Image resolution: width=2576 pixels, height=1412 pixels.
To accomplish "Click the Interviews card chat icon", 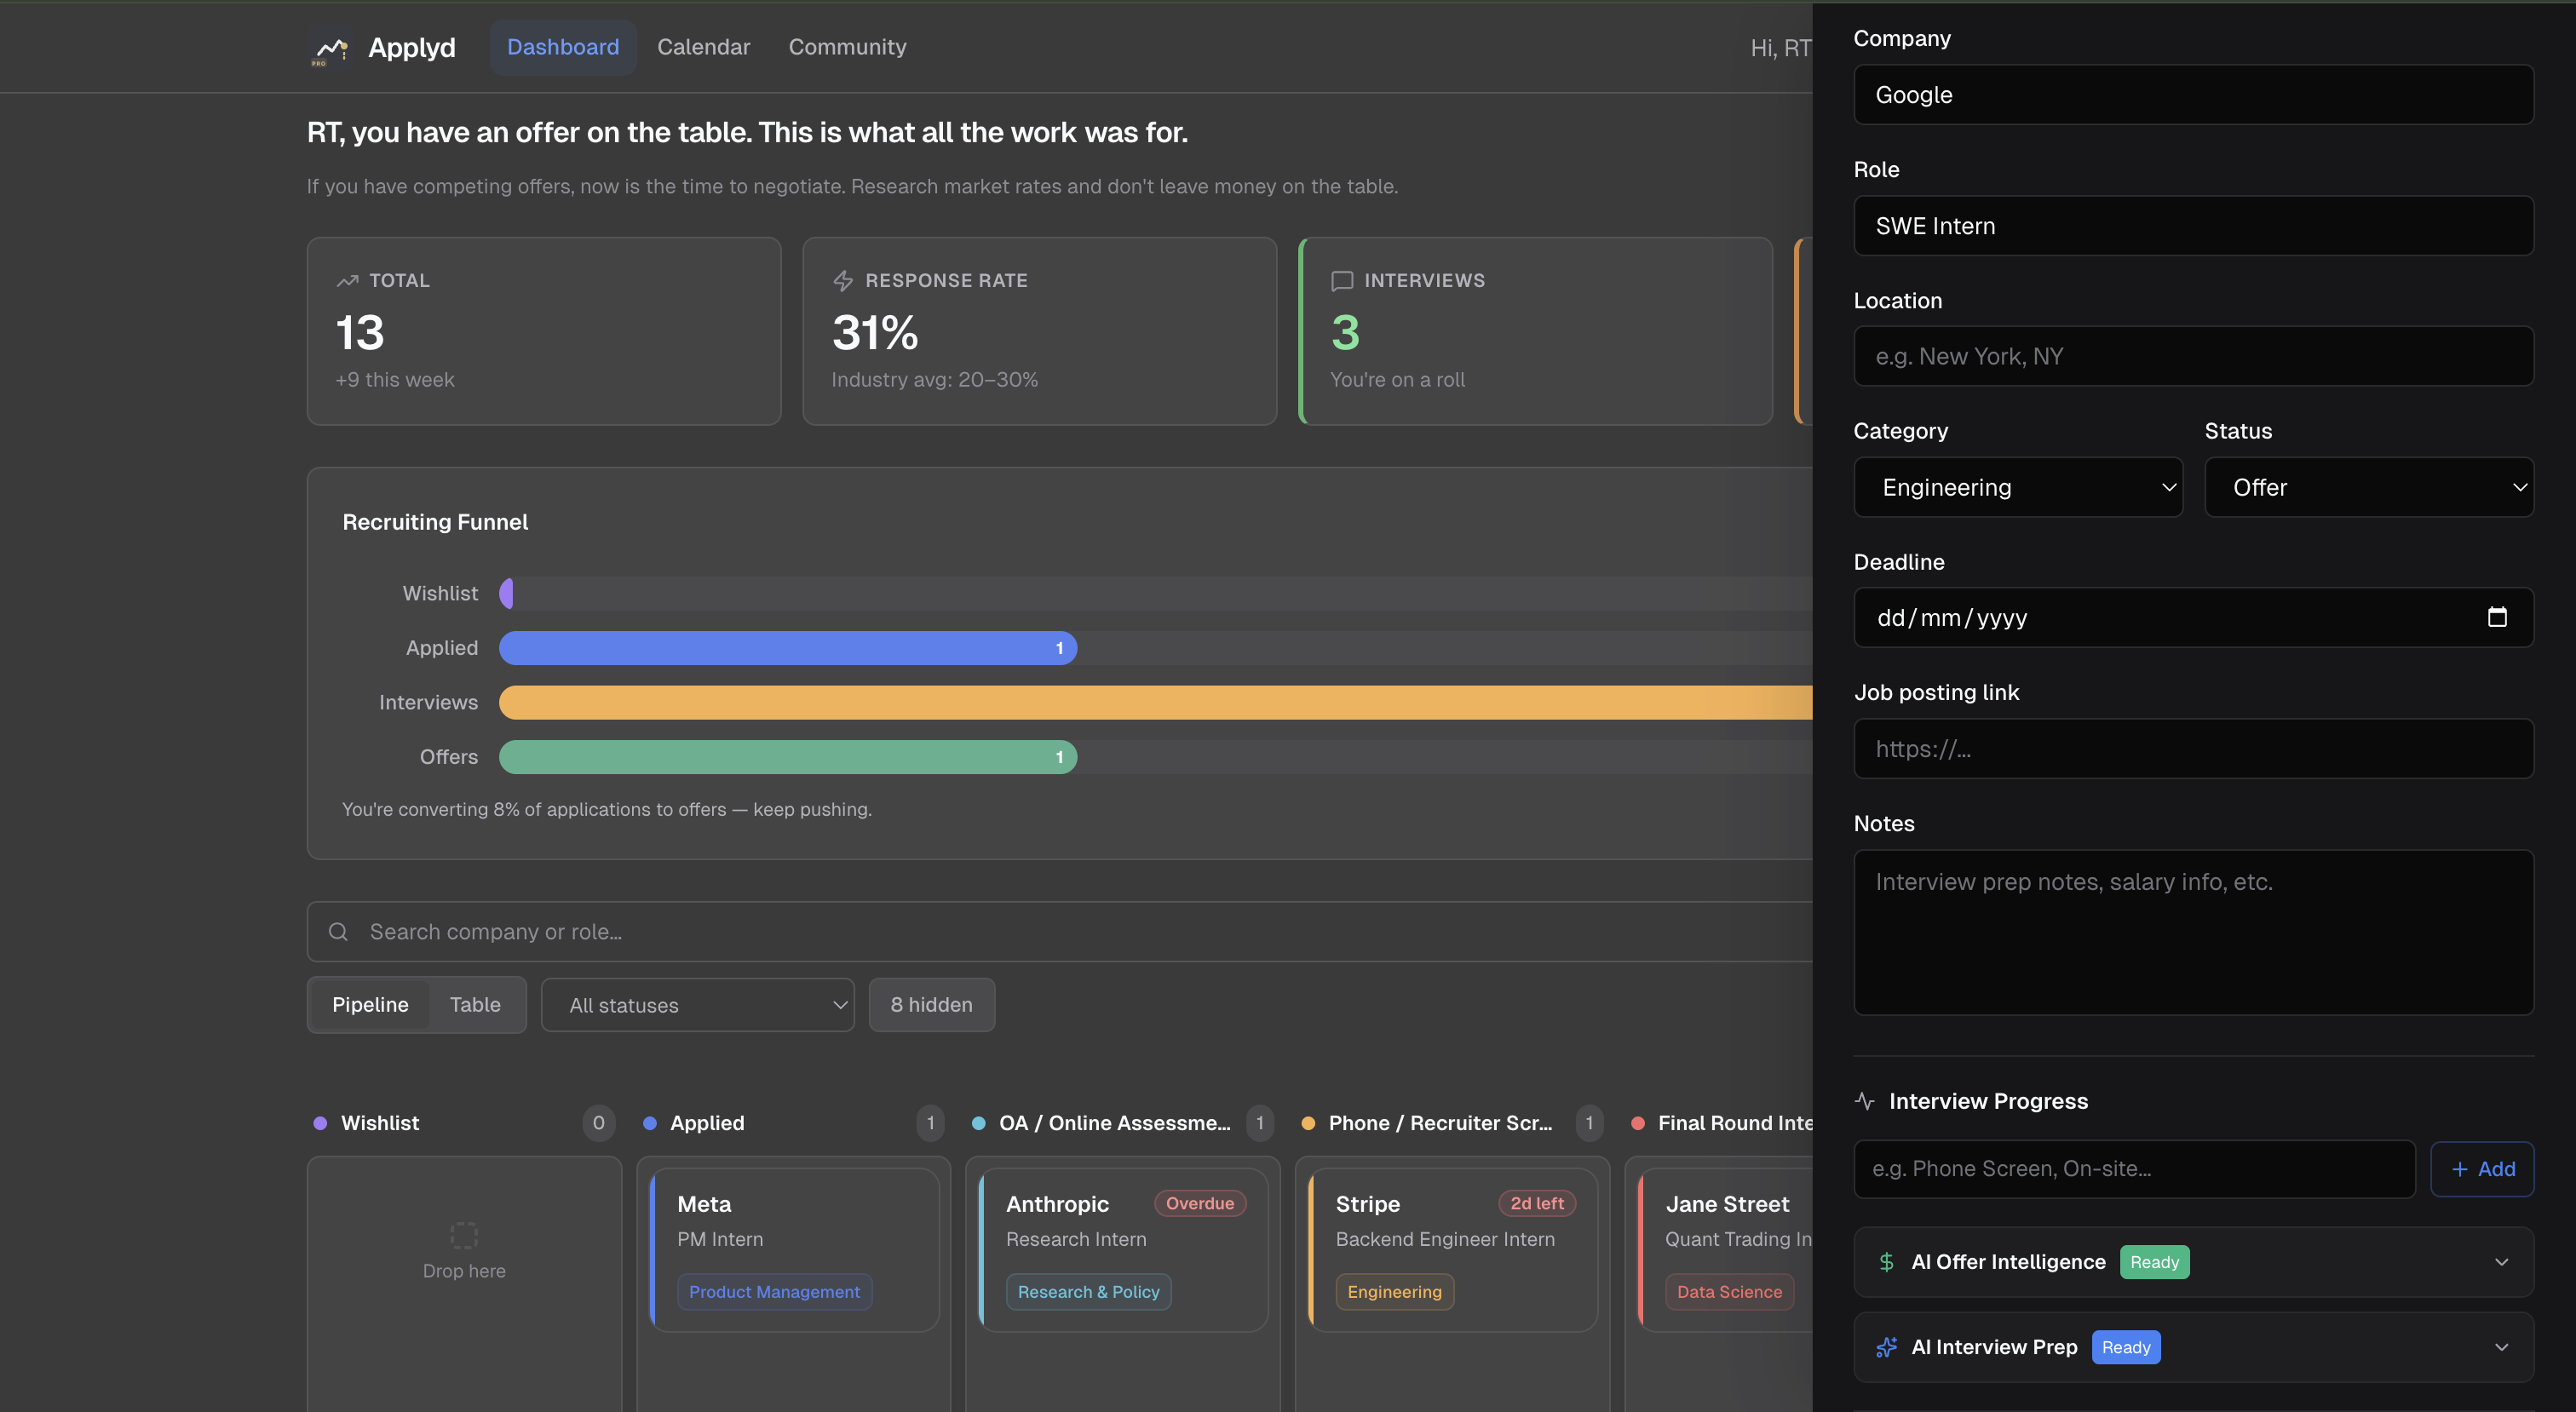I will (1342, 281).
